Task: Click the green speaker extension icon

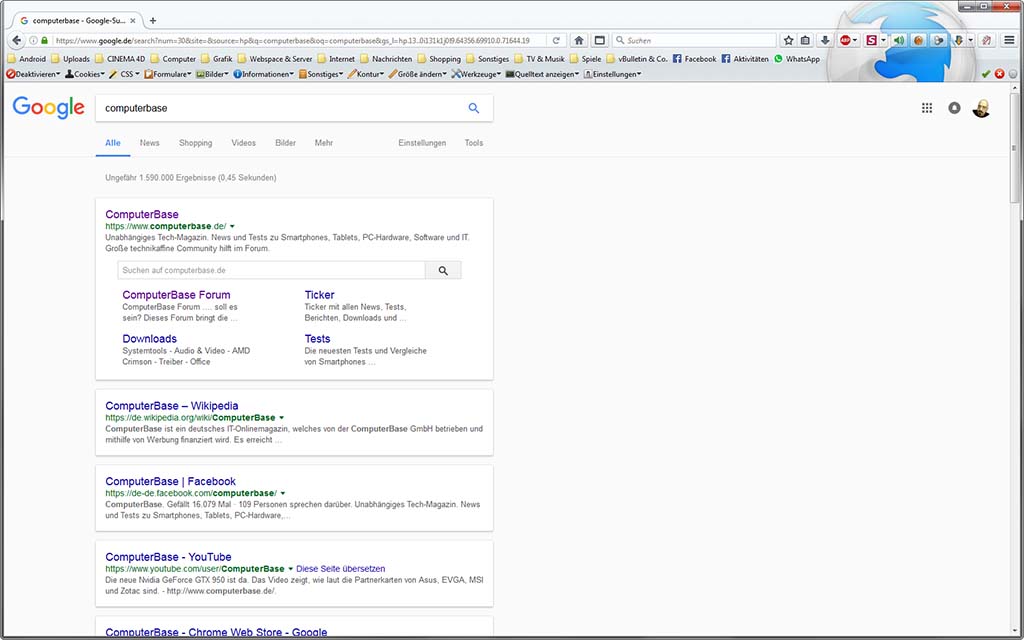Action: click(x=899, y=40)
